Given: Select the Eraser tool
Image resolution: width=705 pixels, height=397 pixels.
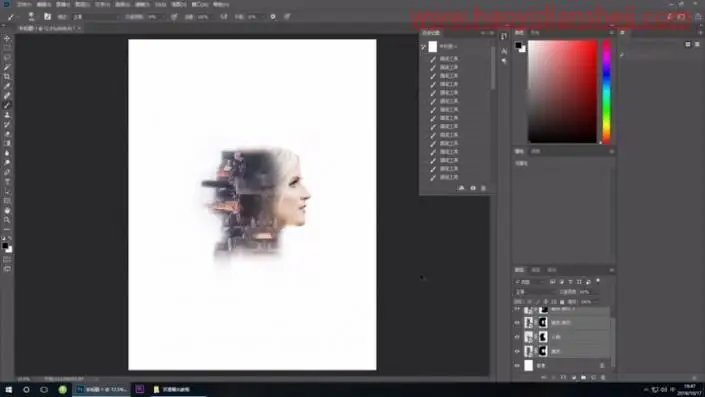Looking at the screenshot, I should [x=7, y=134].
